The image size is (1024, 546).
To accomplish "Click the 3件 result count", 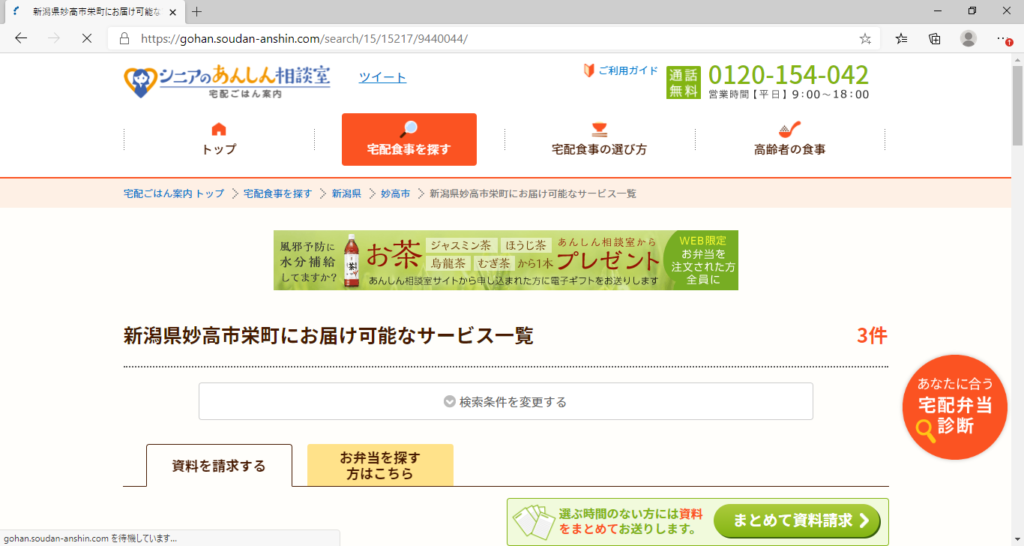I will 872,336.
